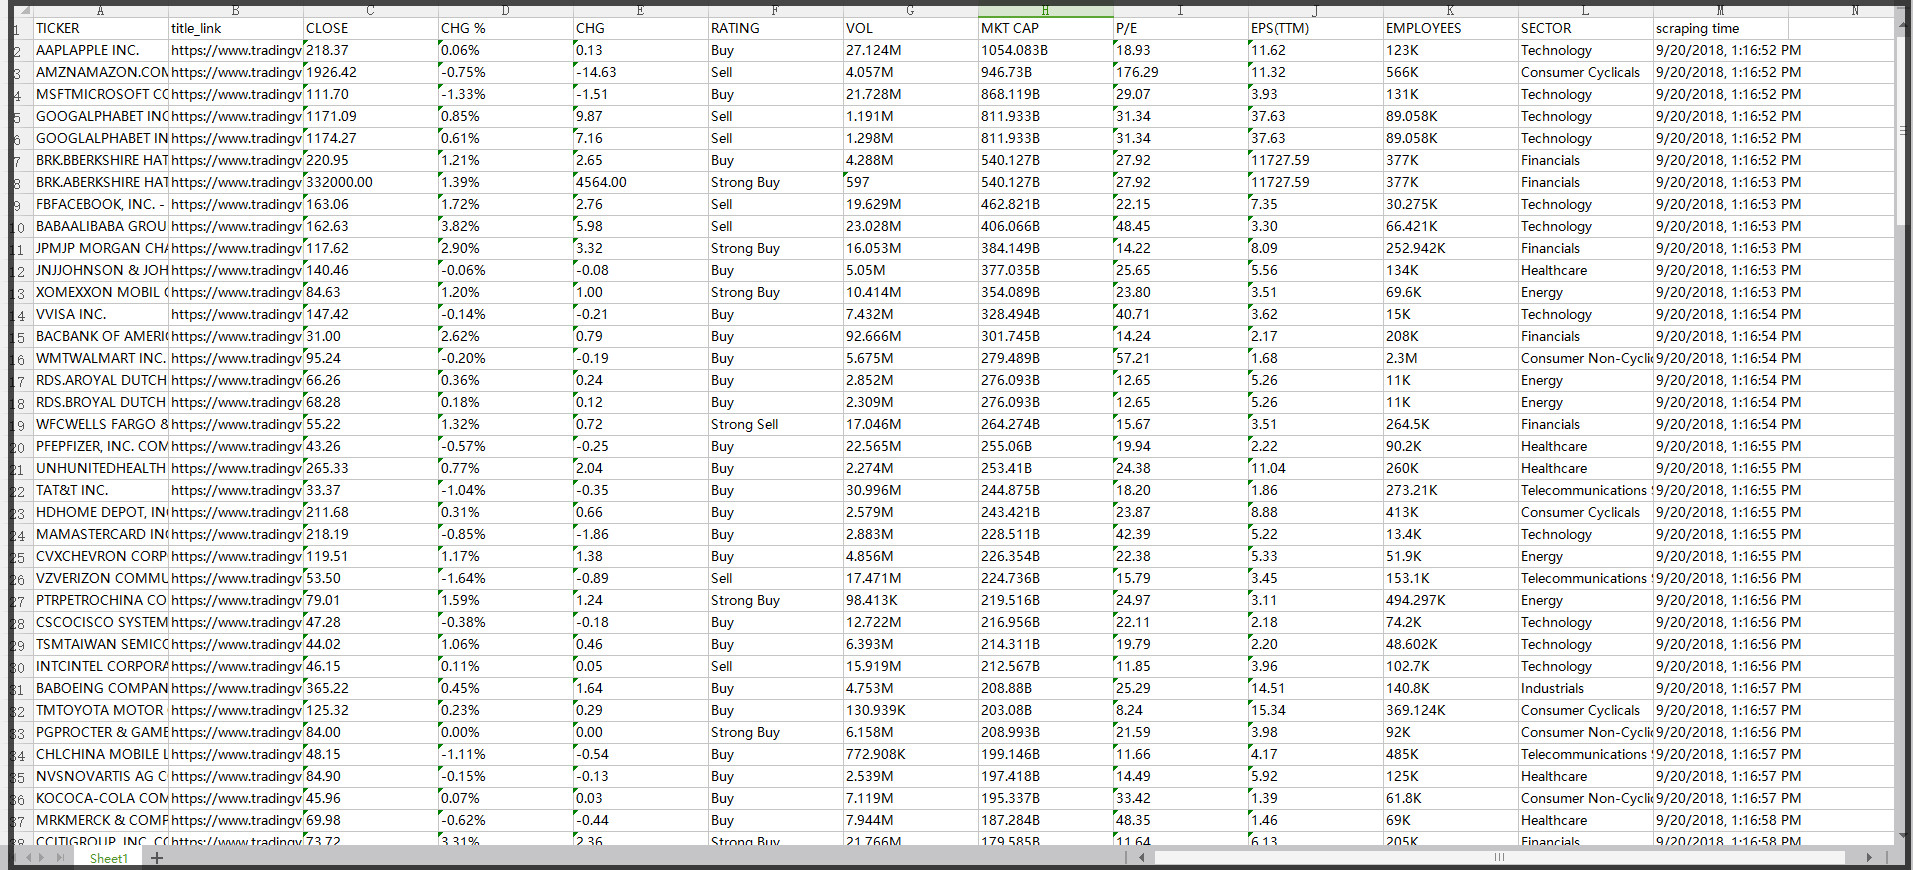The width and height of the screenshot is (1913, 870).
Task: Select the Industrials sector cell
Action: (1585, 688)
